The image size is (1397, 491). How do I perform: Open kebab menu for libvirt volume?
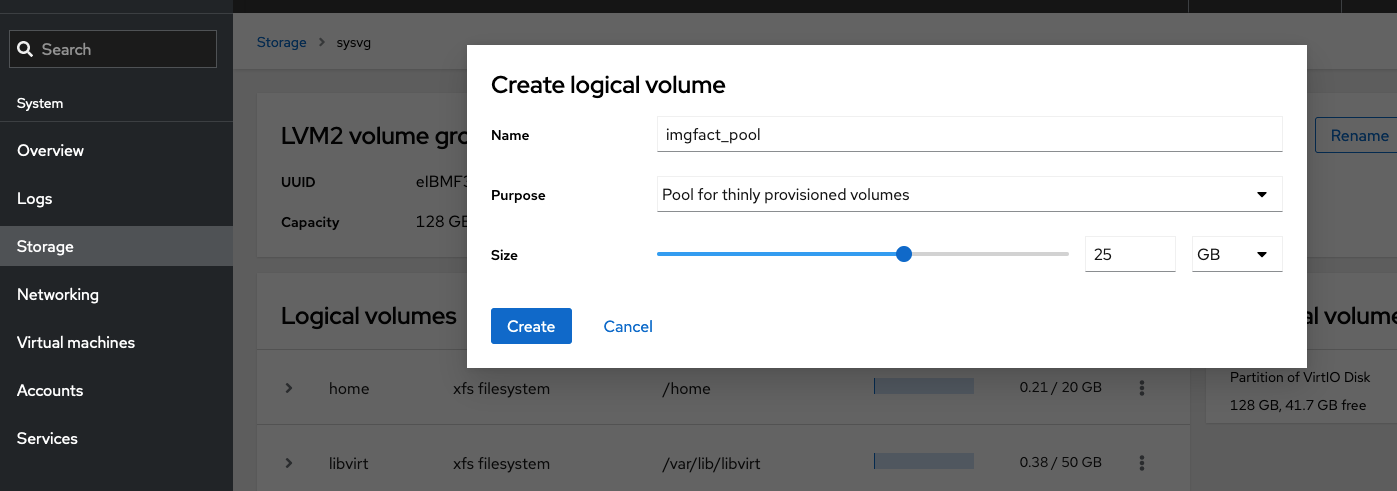tap(1141, 463)
